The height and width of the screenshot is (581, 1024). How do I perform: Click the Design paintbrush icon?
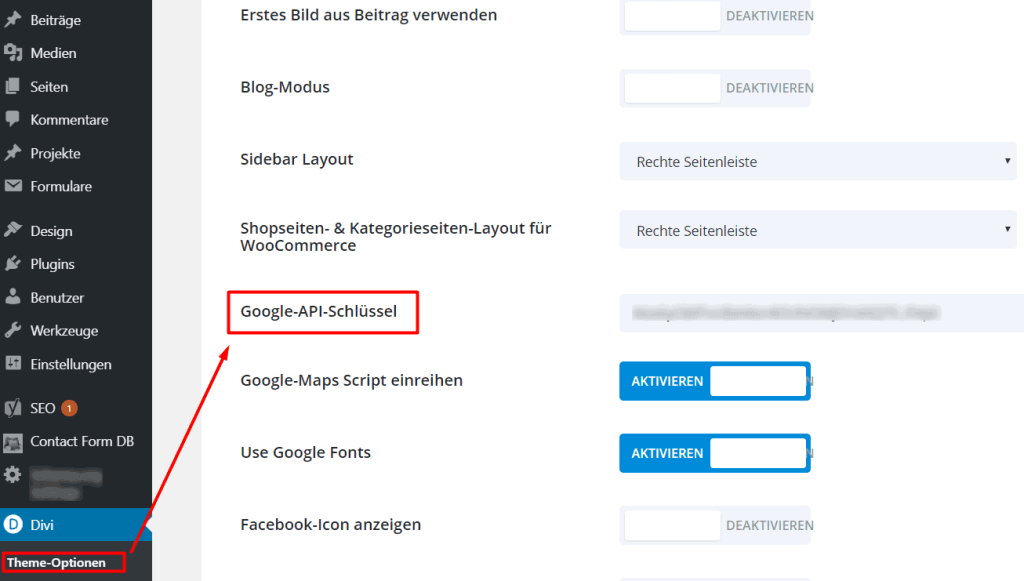(x=12, y=230)
